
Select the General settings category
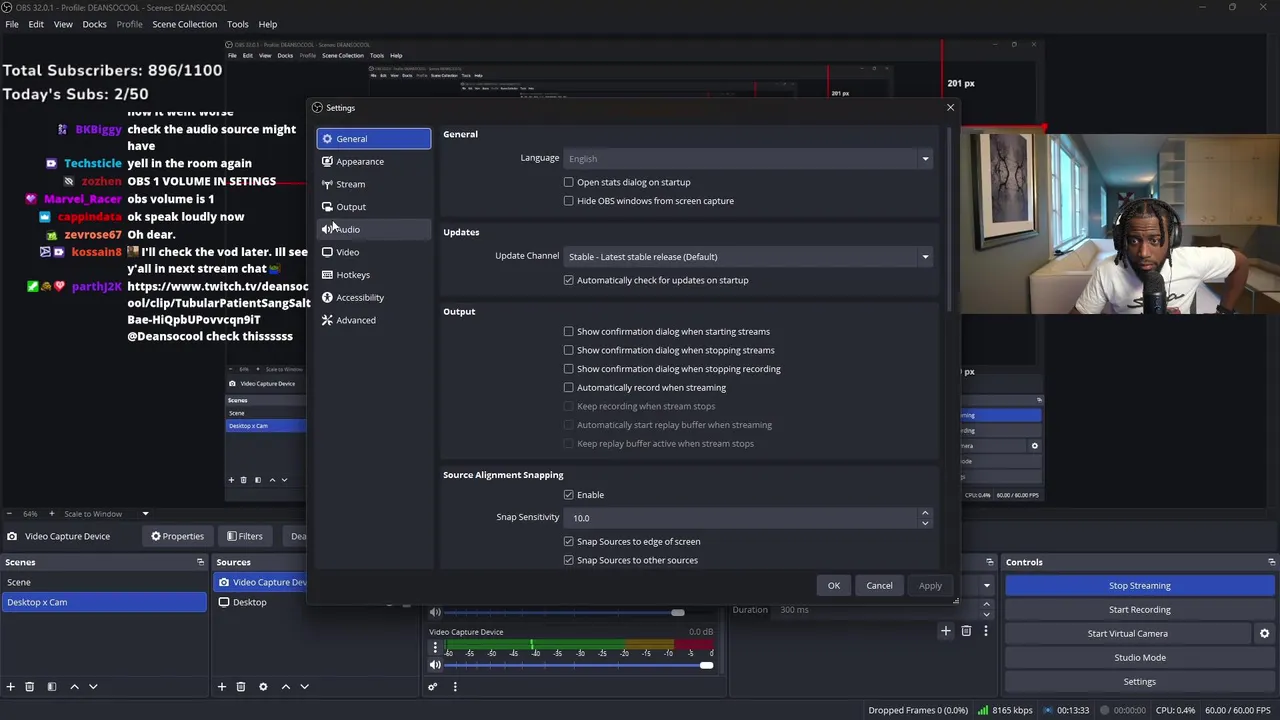(x=374, y=139)
